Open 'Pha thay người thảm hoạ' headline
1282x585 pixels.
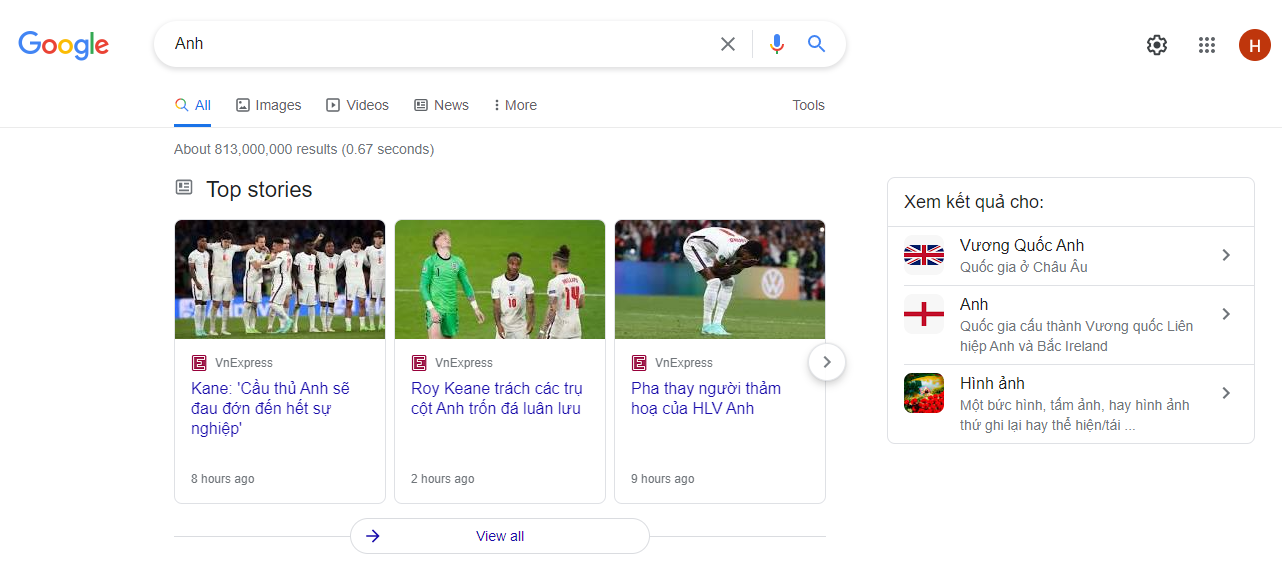click(706, 398)
